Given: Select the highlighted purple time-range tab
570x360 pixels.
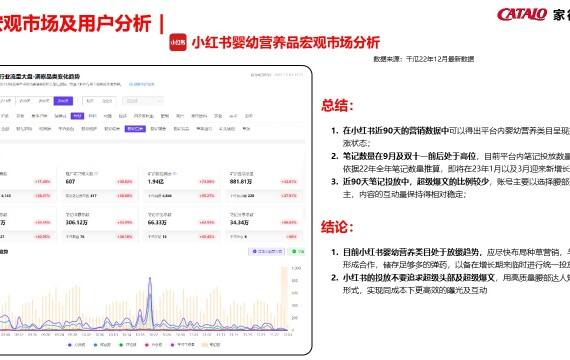Looking at the screenshot, I should coord(63,101).
